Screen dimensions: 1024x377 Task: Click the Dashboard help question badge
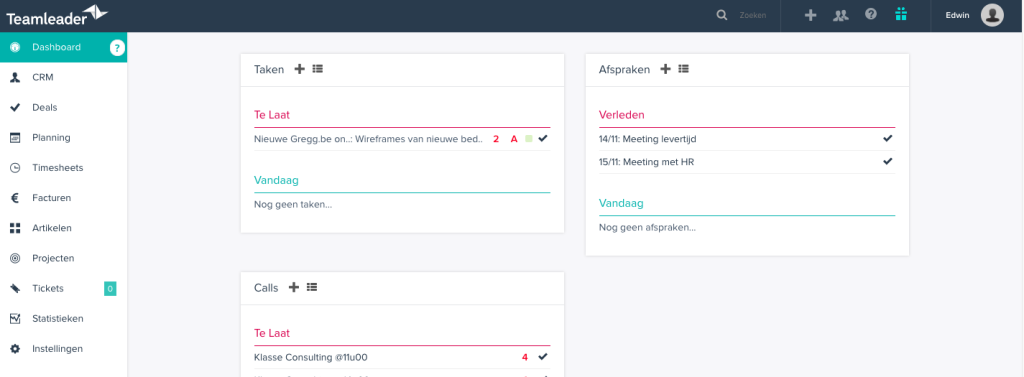pos(117,47)
